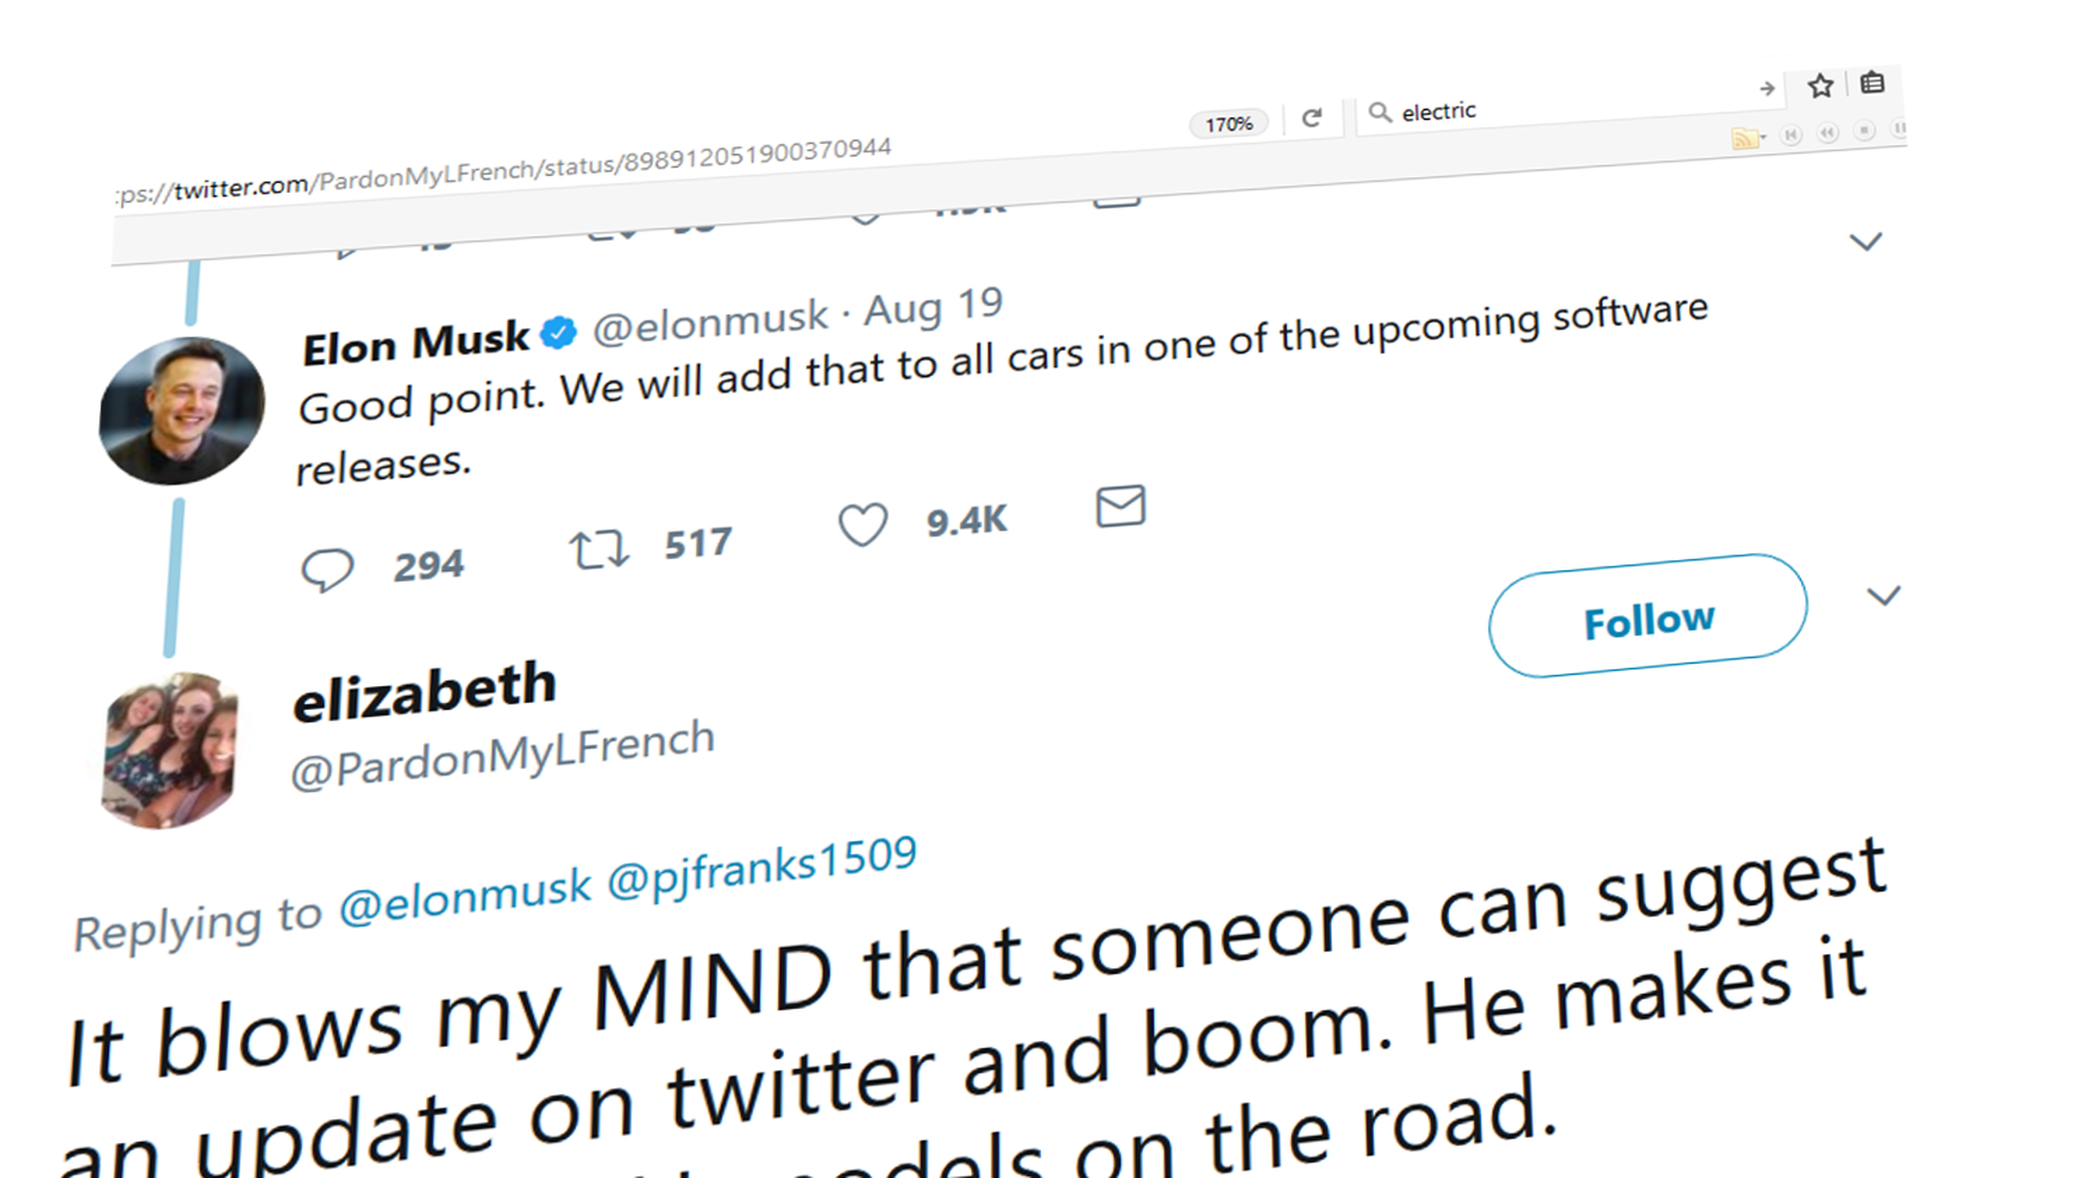Open the bookmarks list icon
This screenshot has width=2096, height=1178.
click(x=1872, y=83)
